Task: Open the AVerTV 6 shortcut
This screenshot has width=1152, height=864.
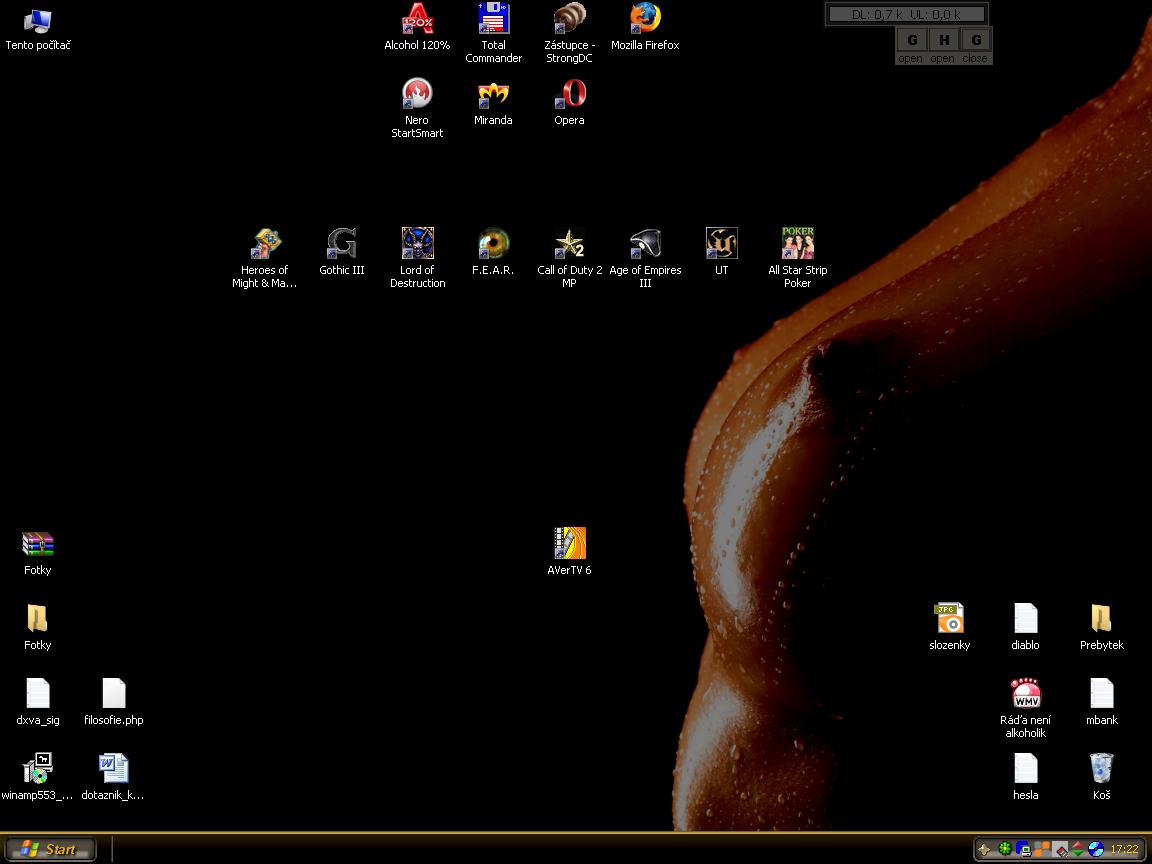Action: click(x=569, y=545)
